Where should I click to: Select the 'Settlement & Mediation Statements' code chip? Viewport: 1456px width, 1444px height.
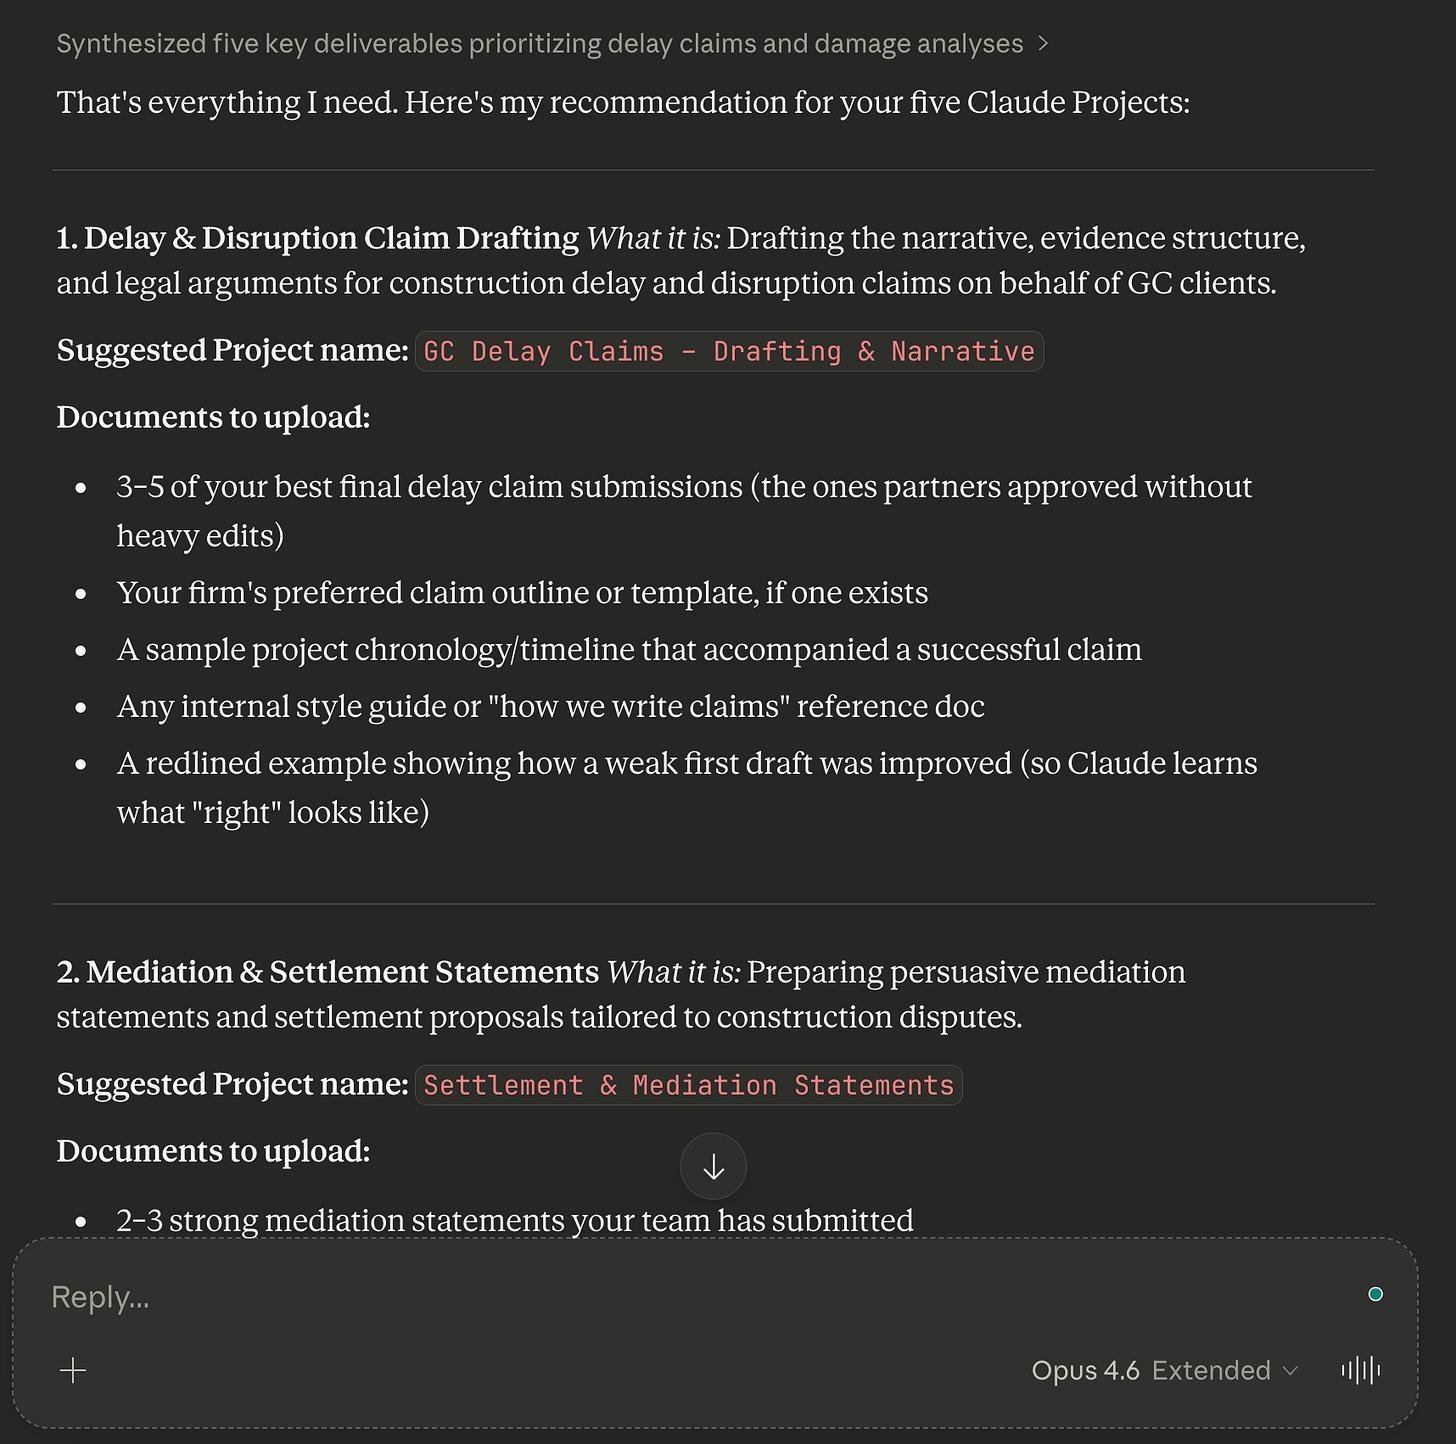(x=689, y=1085)
